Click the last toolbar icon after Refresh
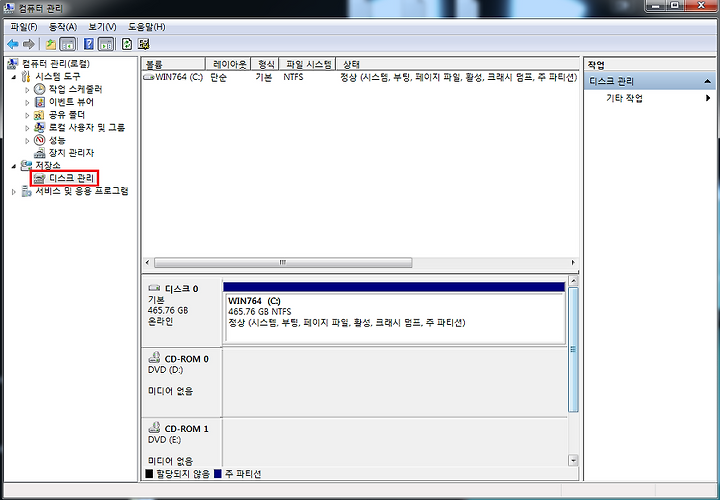Viewport: 720px width, 500px height. point(144,44)
